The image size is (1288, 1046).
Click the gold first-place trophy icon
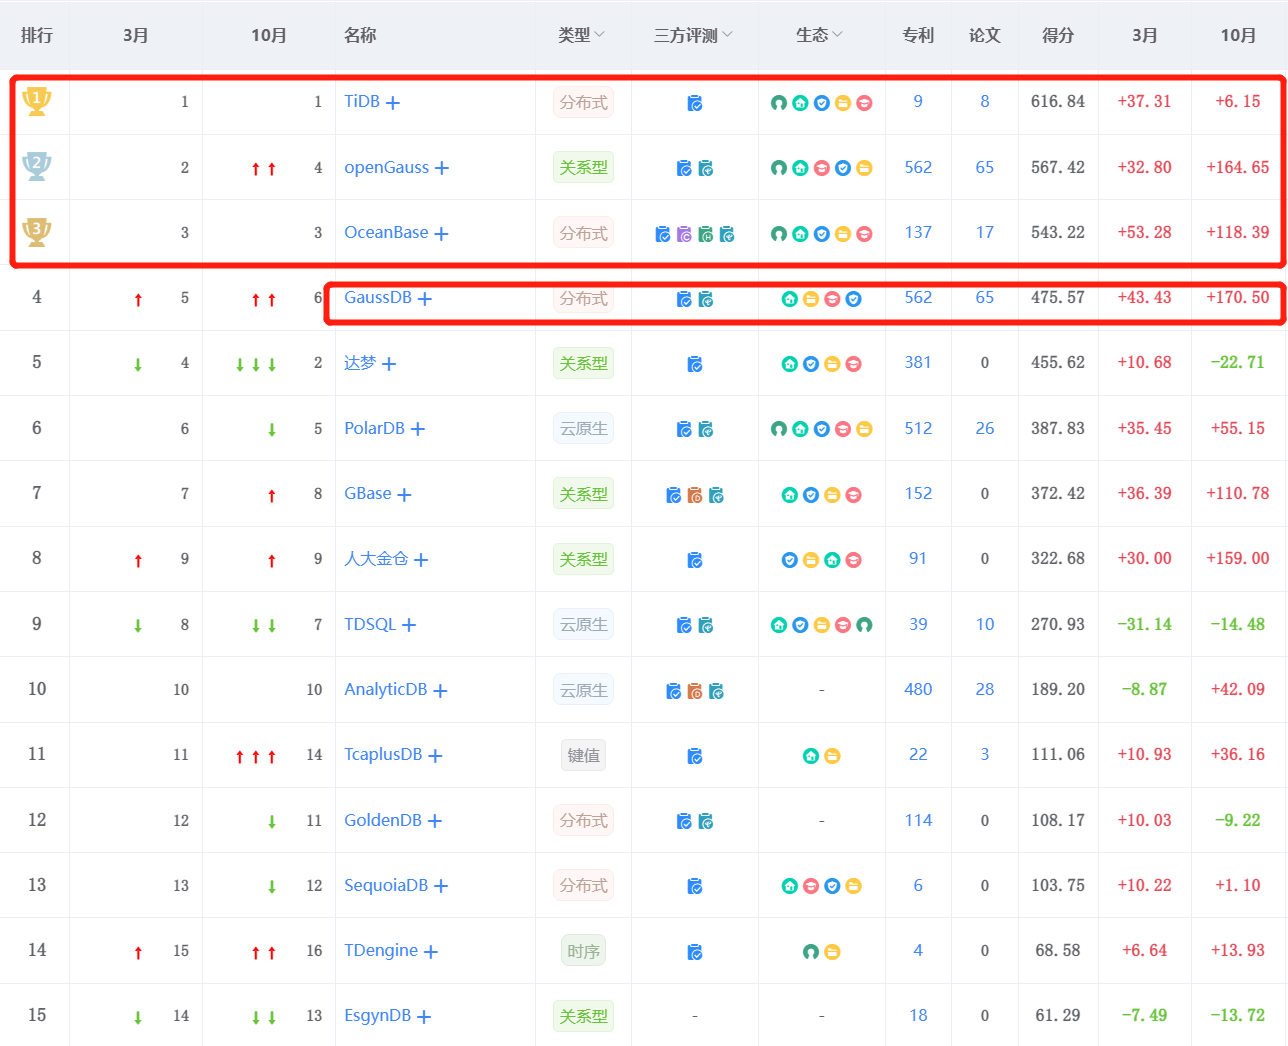point(37,101)
